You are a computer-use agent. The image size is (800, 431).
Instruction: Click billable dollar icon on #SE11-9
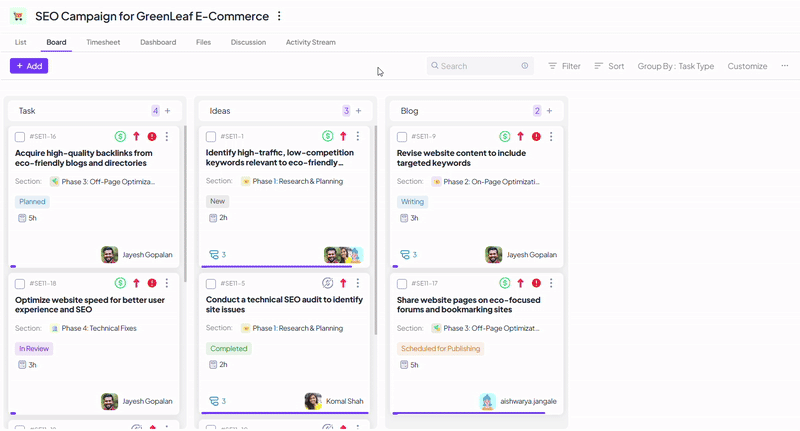click(505, 136)
